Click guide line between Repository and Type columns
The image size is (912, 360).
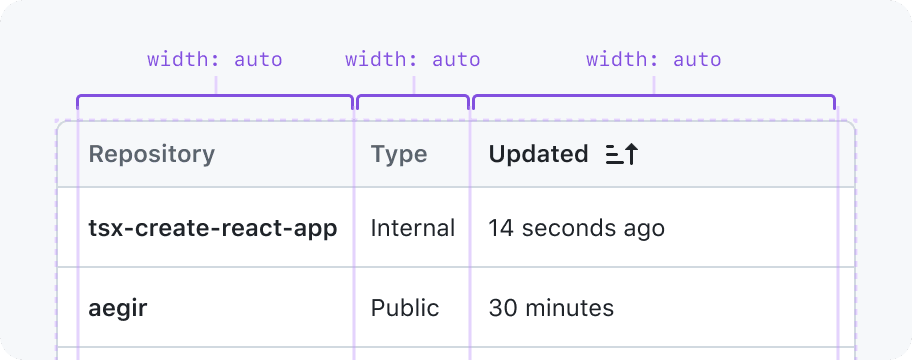coord(354,233)
